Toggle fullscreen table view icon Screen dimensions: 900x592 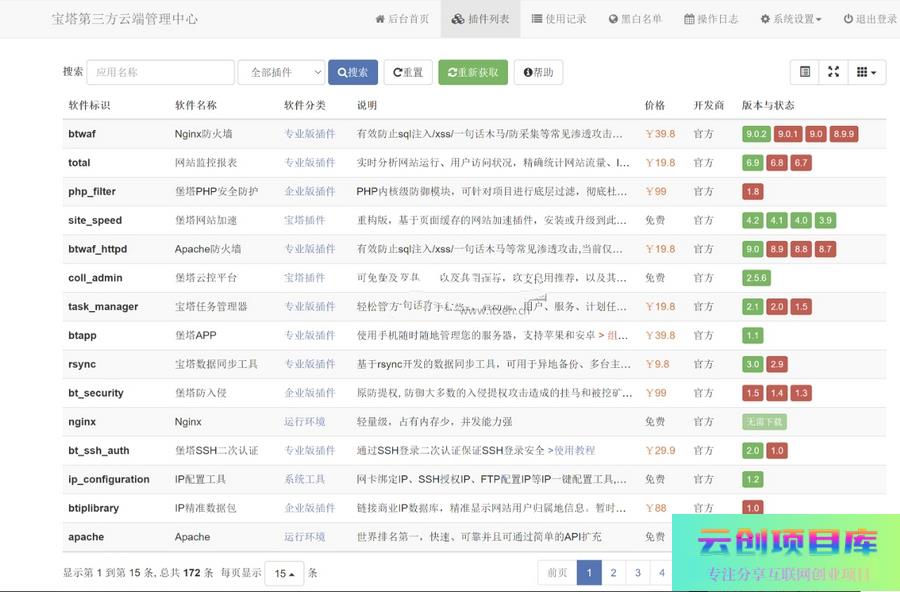[833, 72]
